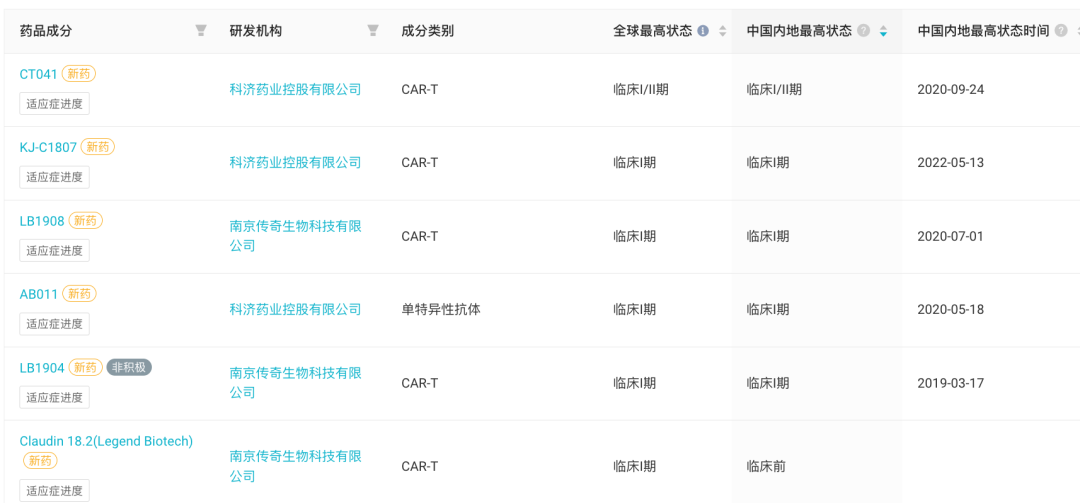Click help icon beside 中国内地最高状态时间
Viewport: 1080px width, 503px height.
tap(1061, 31)
